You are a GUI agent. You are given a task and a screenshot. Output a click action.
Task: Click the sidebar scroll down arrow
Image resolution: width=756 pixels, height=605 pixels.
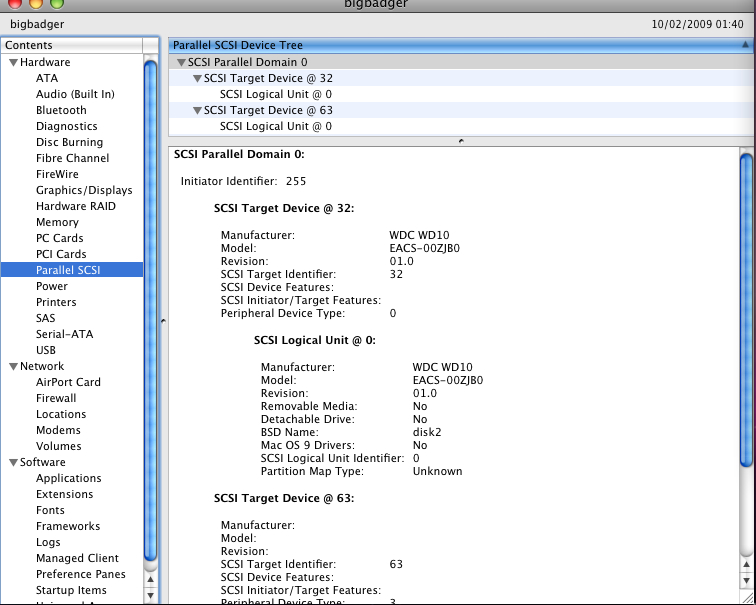click(x=150, y=595)
